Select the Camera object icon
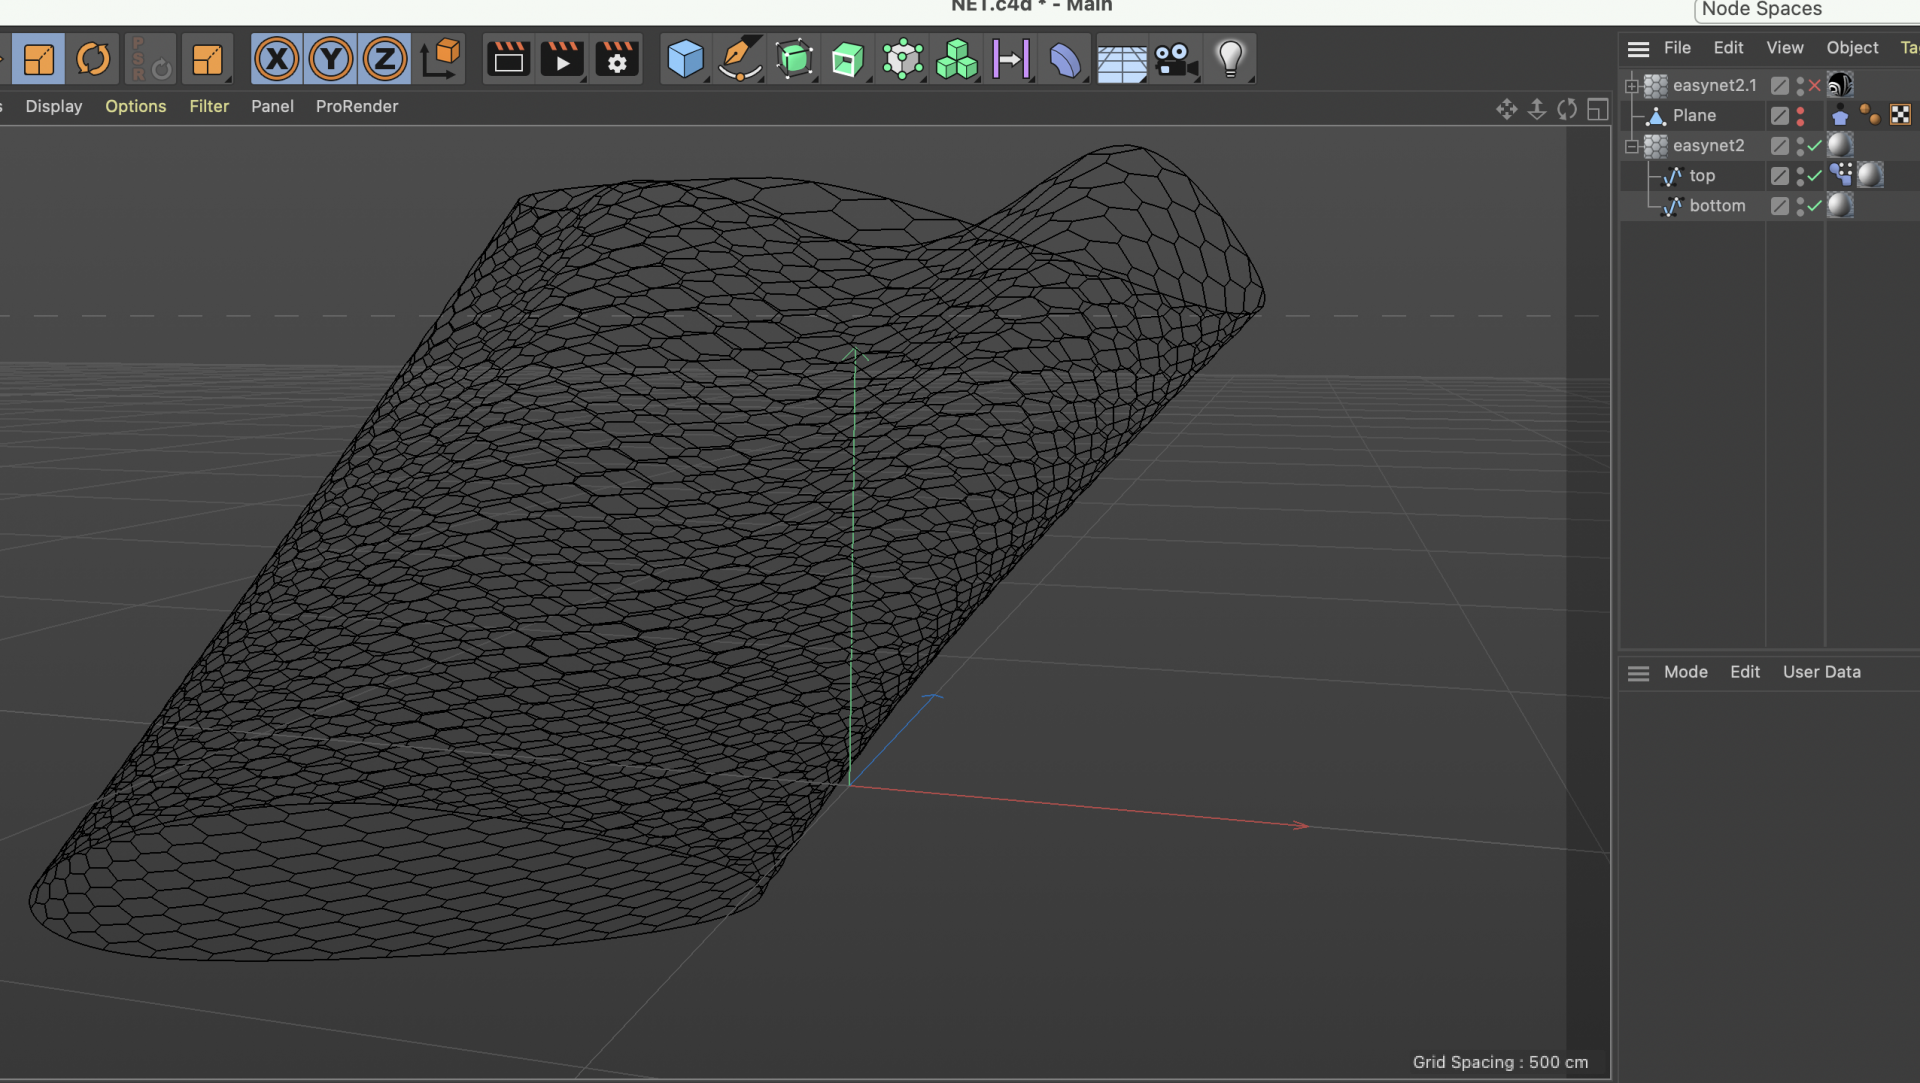The width and height of the screenshot is (1920, 1083). pos(1174,58)
